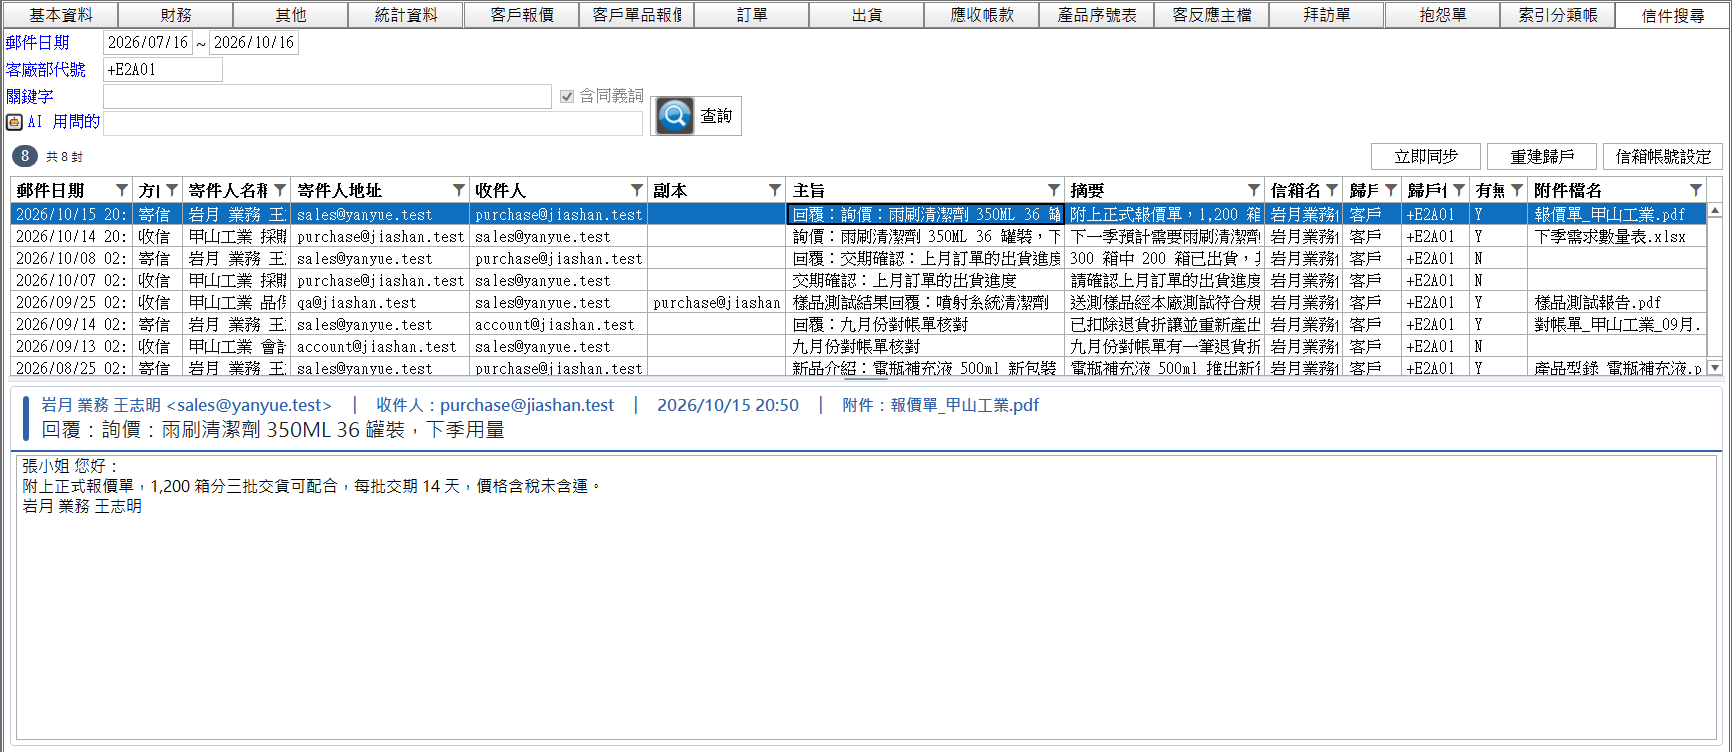Click the AI 用問的 link text
1732x752 pixels.
click(64, 122)
